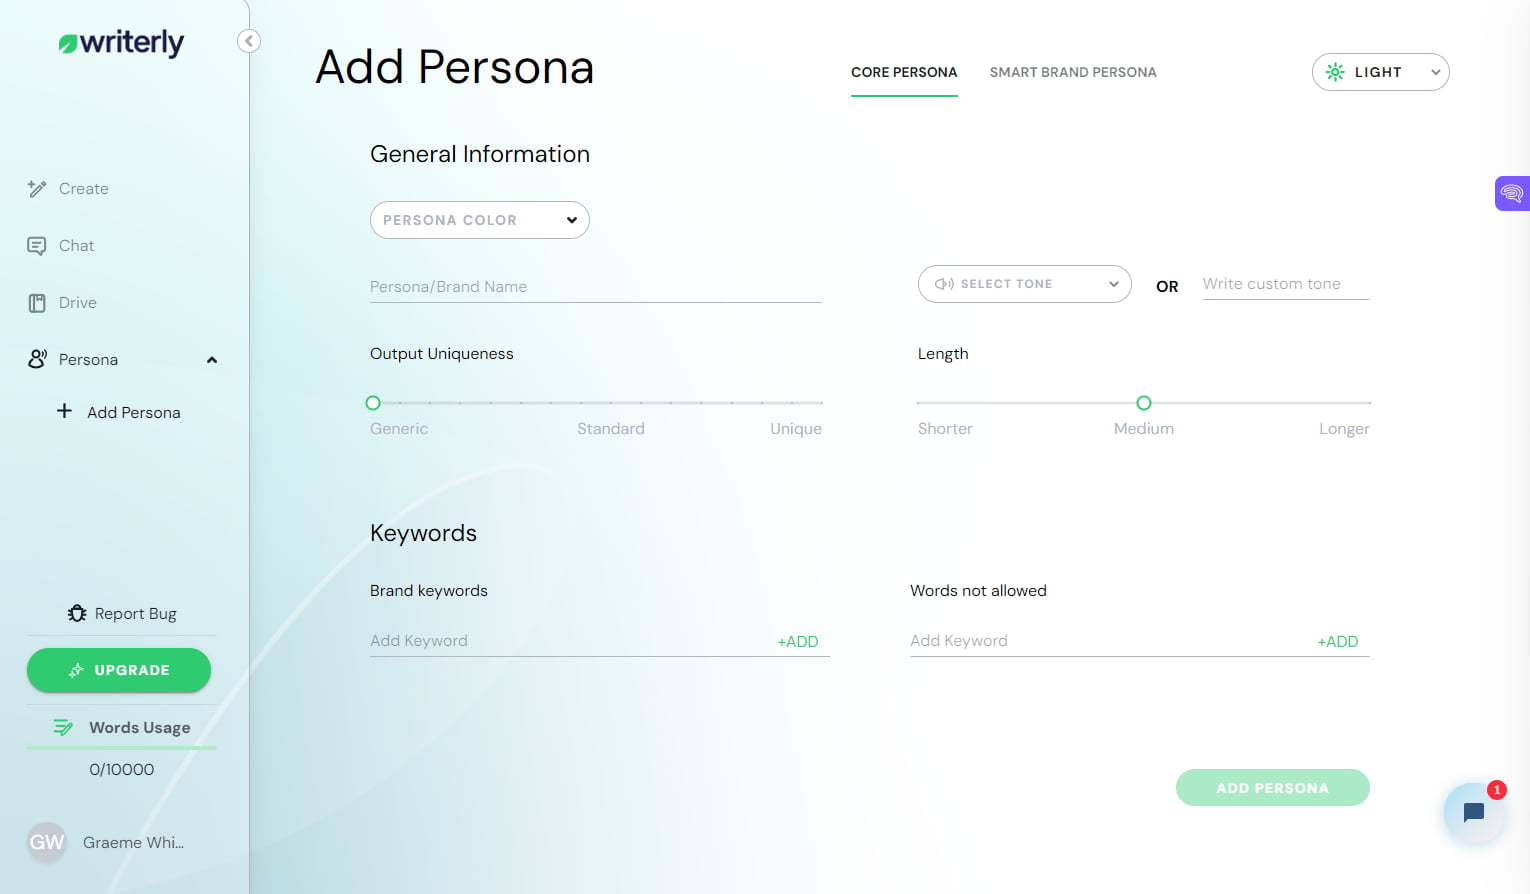Click +ADD next to Brand keywords
This screenshot has height=894, width=1530.
pyautogui.click(x=797, y=641)
